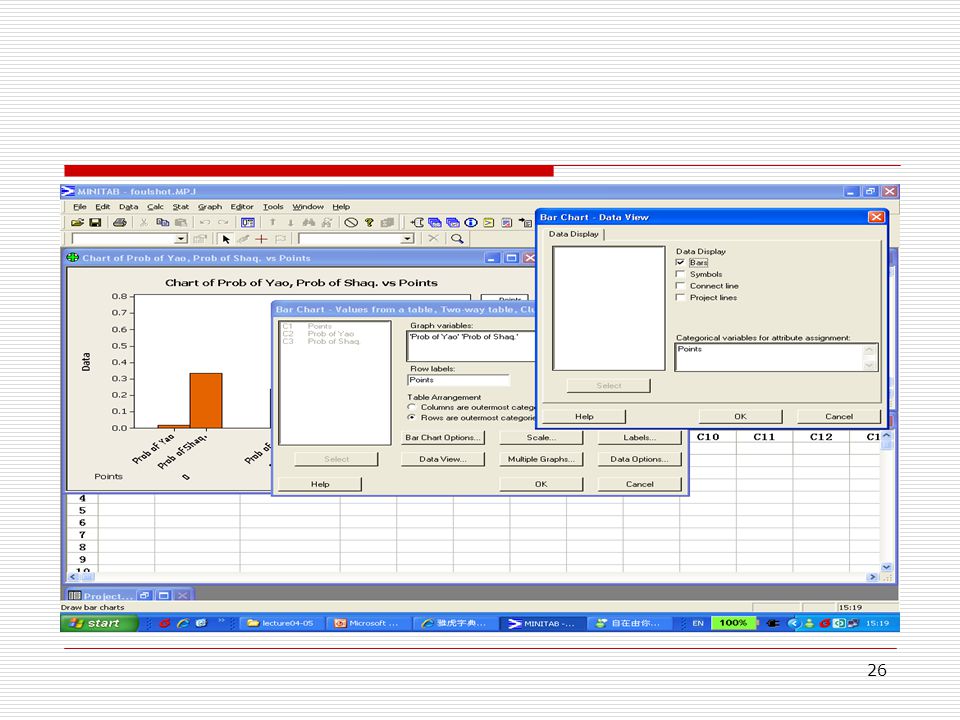Select Rows are outermost categories radio
This screenshot has width=960, height=720.
(x=412, y=418)
